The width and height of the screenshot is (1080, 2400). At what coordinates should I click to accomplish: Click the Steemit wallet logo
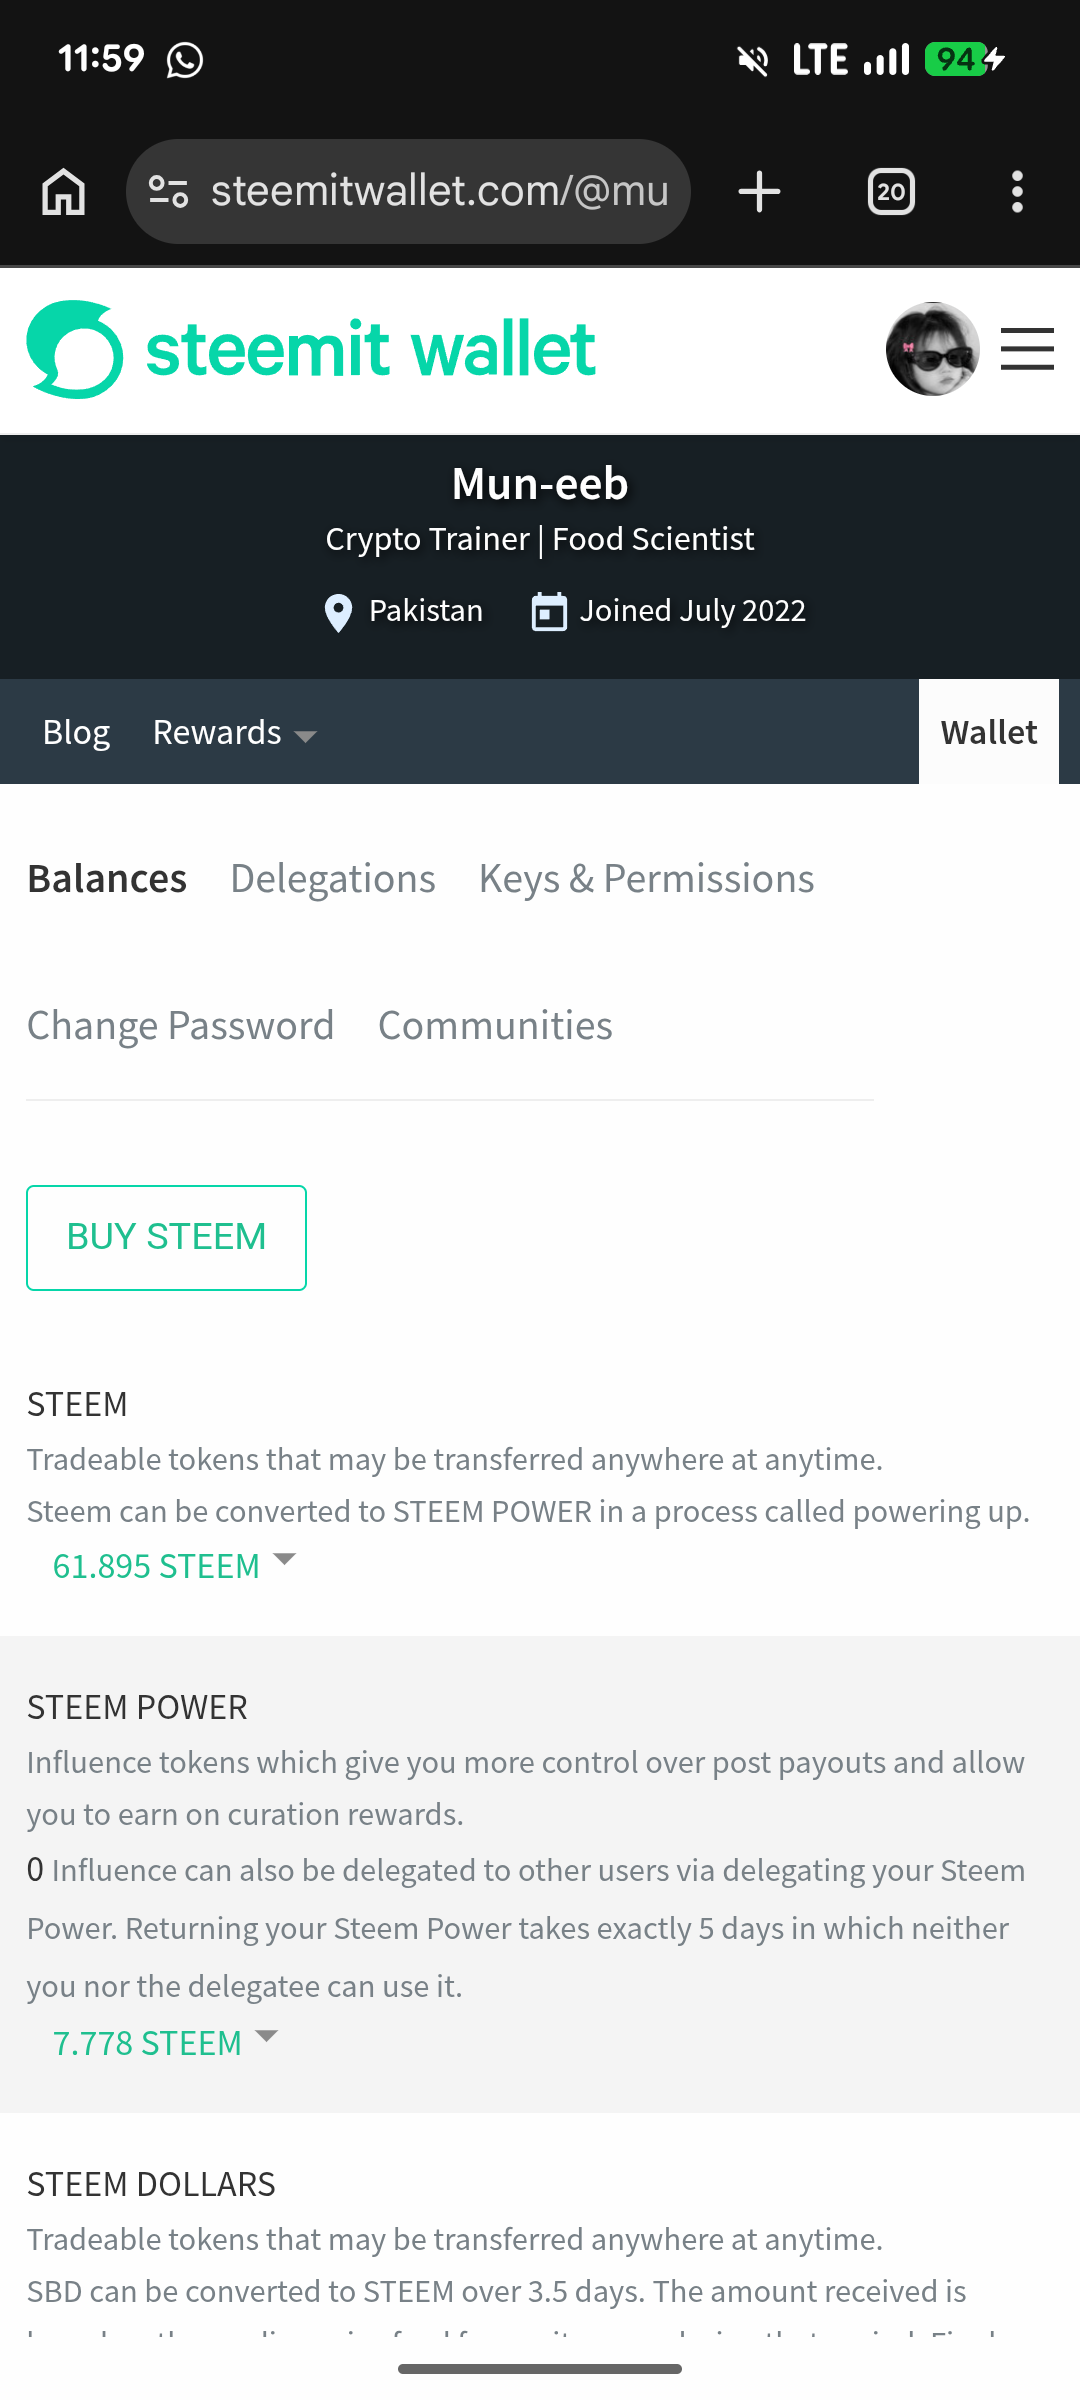tap(311, 349)
